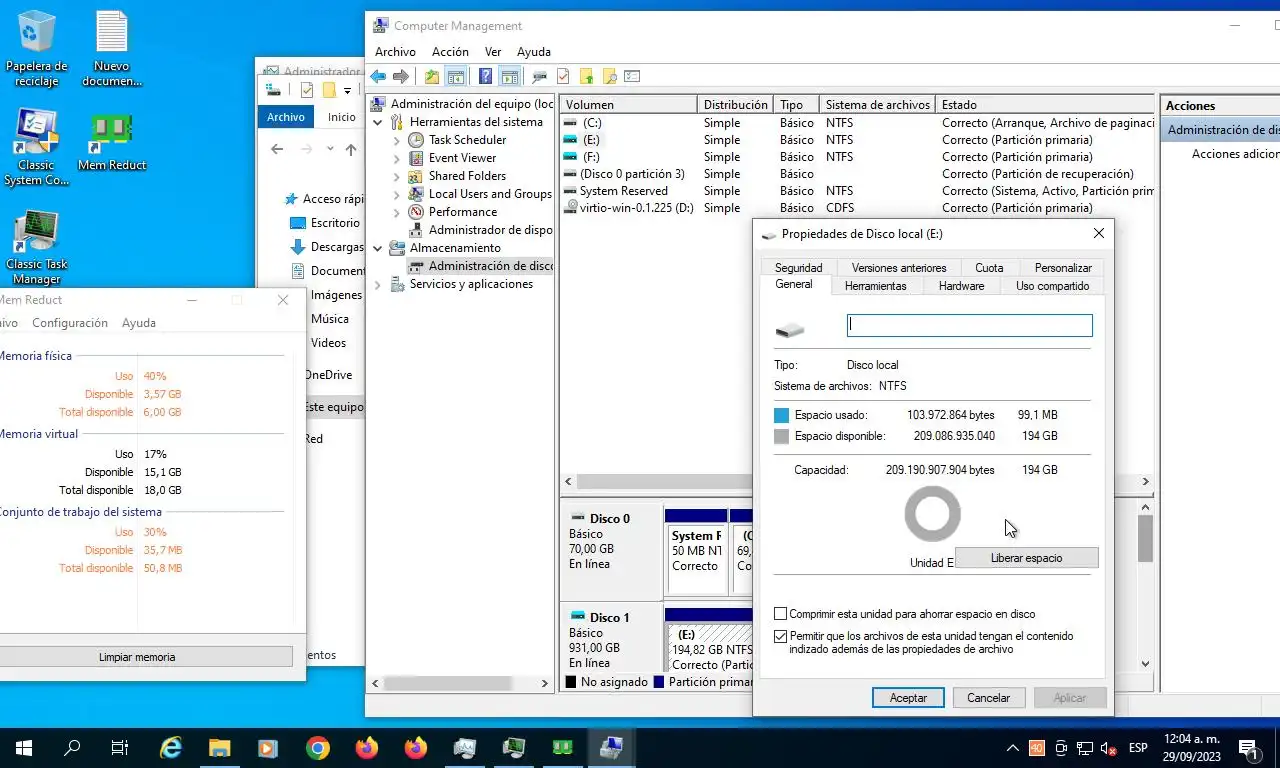The width and height of the screenshot is (1280, 768).
Task: Click the Liberar espacio button
Action: [1026, 558]
